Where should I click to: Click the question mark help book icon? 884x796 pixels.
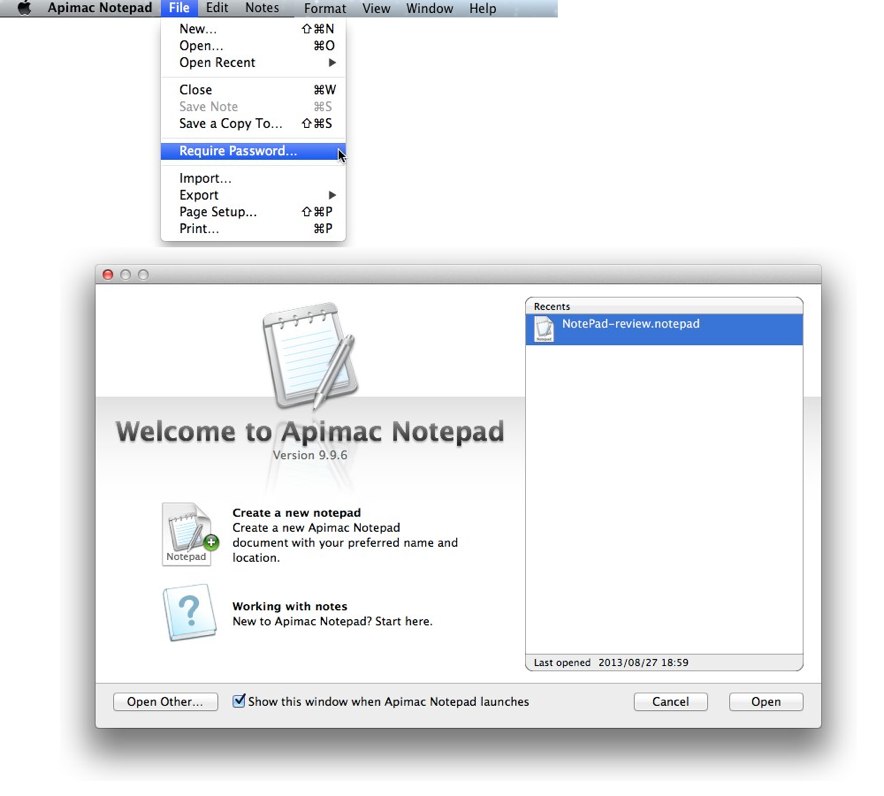[190, 612]
